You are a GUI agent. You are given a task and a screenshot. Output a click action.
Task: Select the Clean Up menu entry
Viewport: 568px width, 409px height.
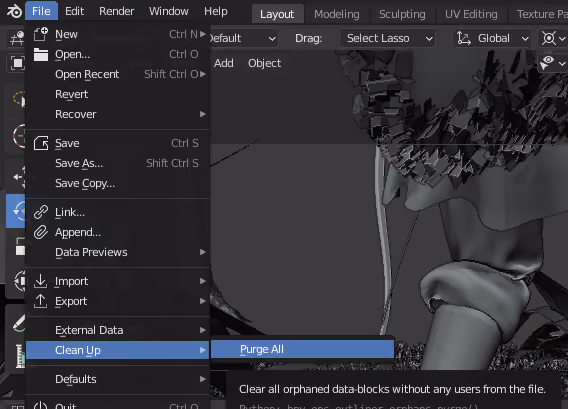tap(118, 350)
